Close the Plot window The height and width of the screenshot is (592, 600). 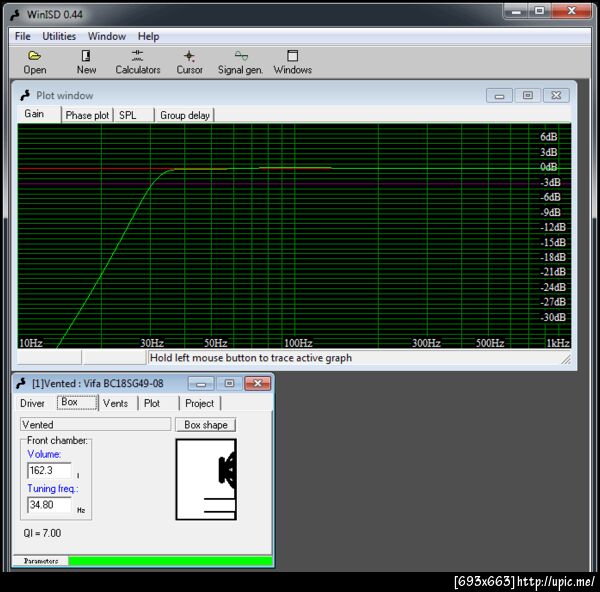pyautogui.click(x=556, y=95)
